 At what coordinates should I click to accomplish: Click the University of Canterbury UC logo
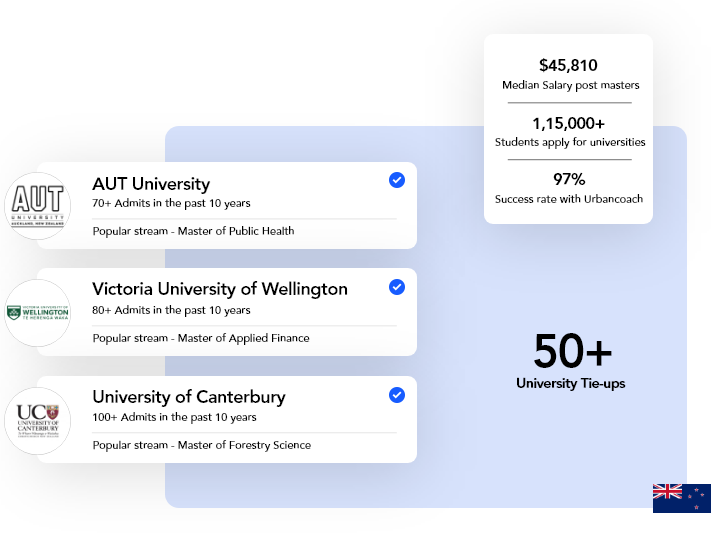point(38,421)
